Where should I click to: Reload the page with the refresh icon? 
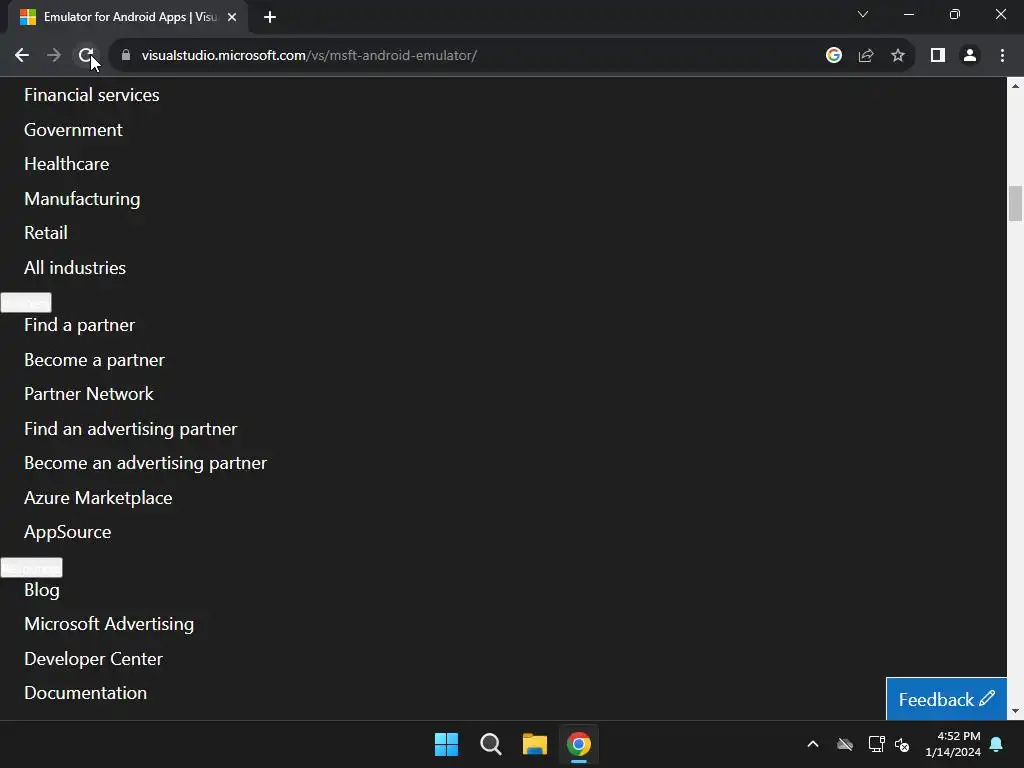click(x=86, y=56)
